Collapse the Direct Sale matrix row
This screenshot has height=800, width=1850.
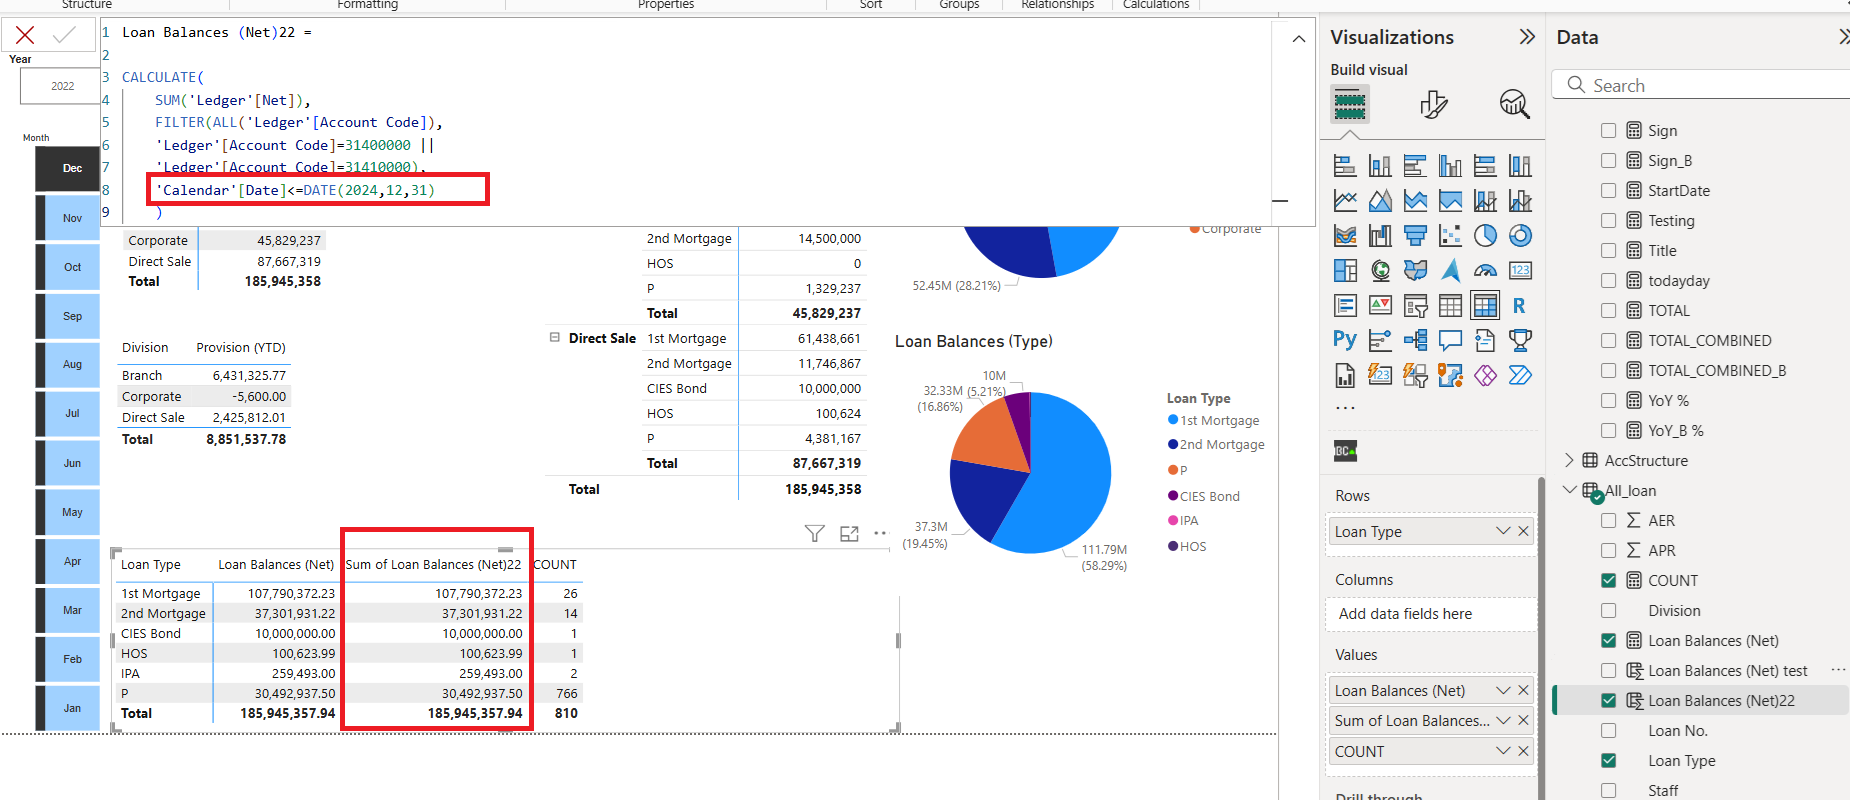click(x=554, y=338)
